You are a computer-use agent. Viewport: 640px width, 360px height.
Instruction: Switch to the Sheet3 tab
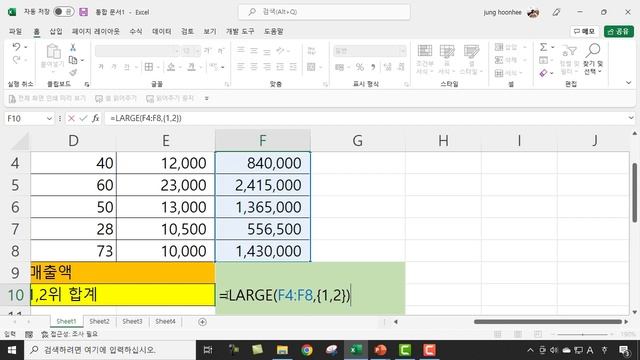pyautogui.click(x=132, y=322)
